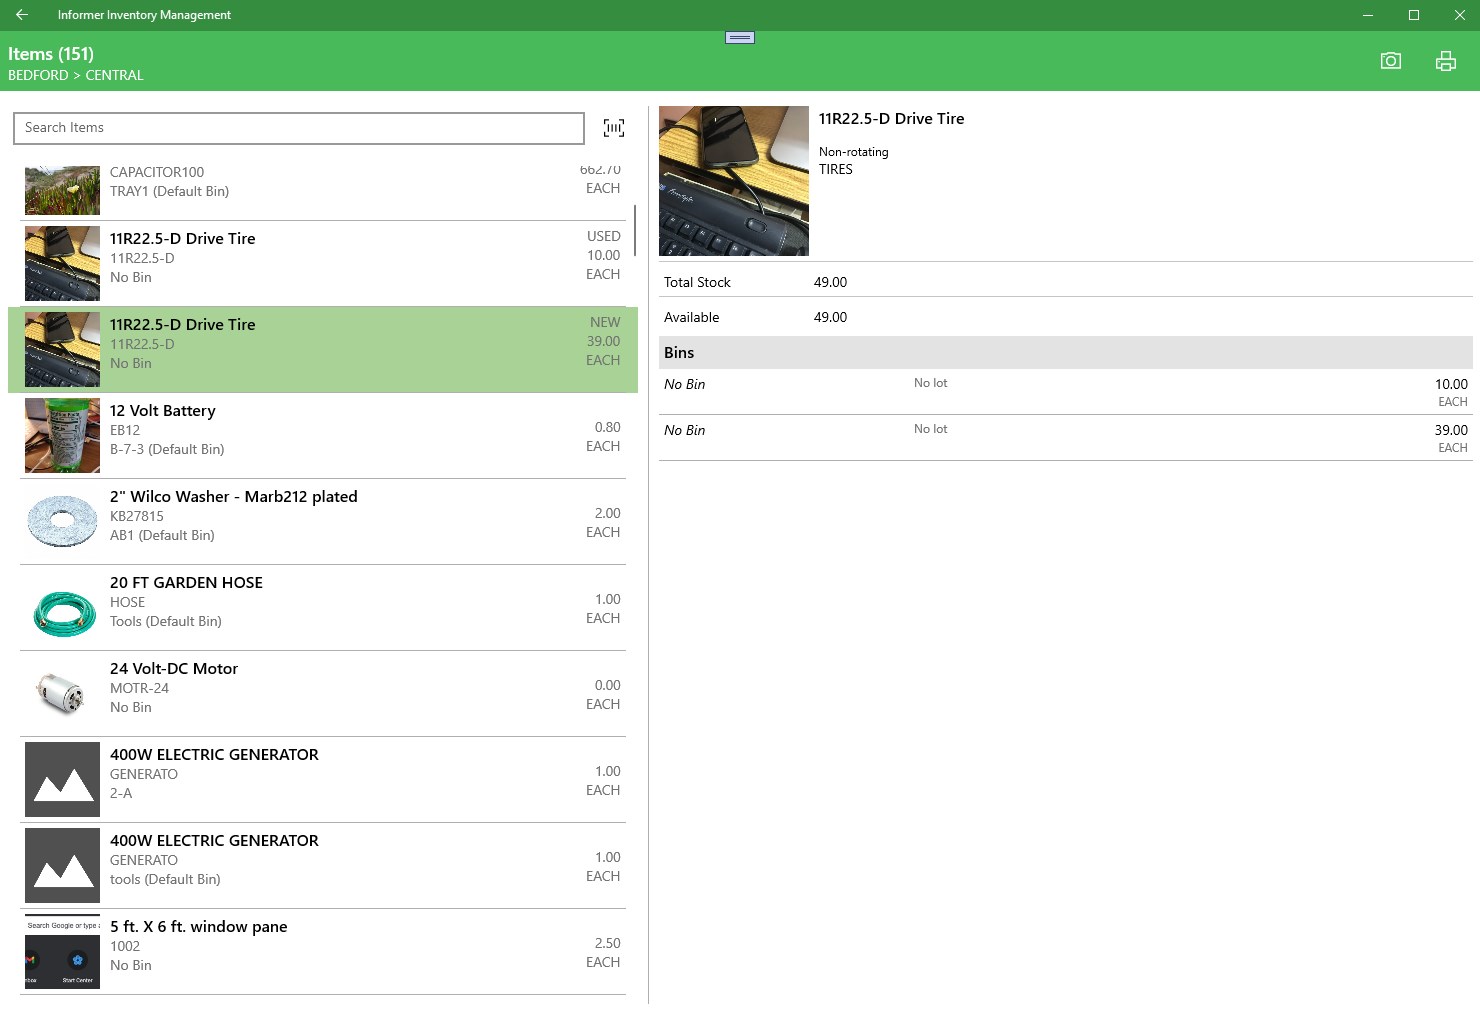Click the print icon in header
The width and height of the screenshot is (1480, 1016).
point(1445,61)
